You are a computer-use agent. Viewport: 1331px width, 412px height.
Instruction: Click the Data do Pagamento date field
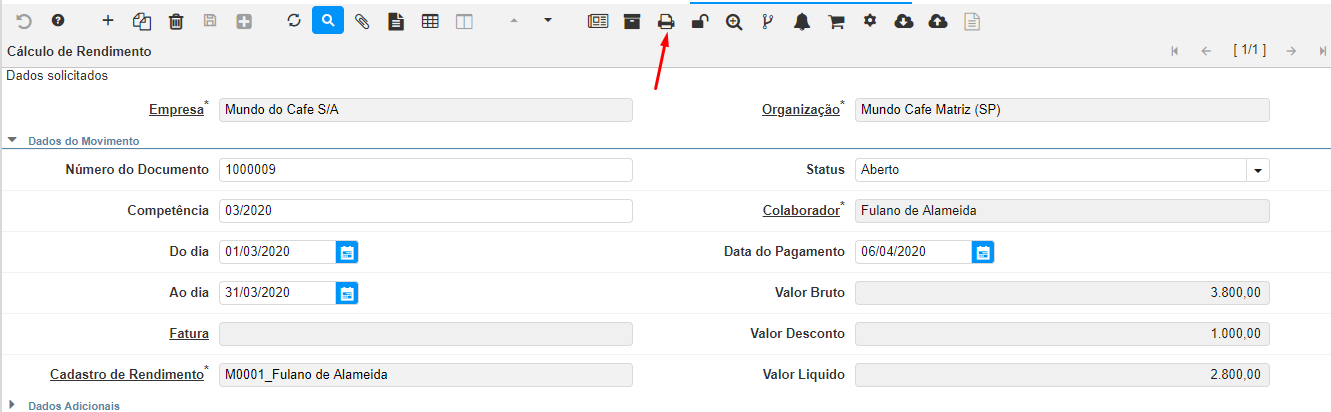point(913,252)
